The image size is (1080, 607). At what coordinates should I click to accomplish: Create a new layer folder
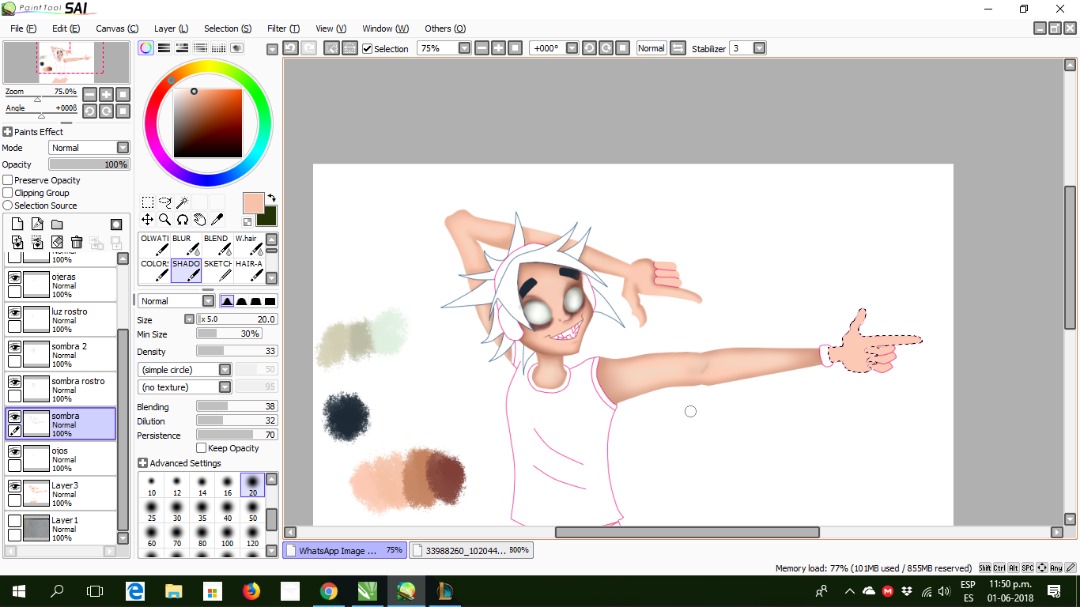[x=57, y=225]
